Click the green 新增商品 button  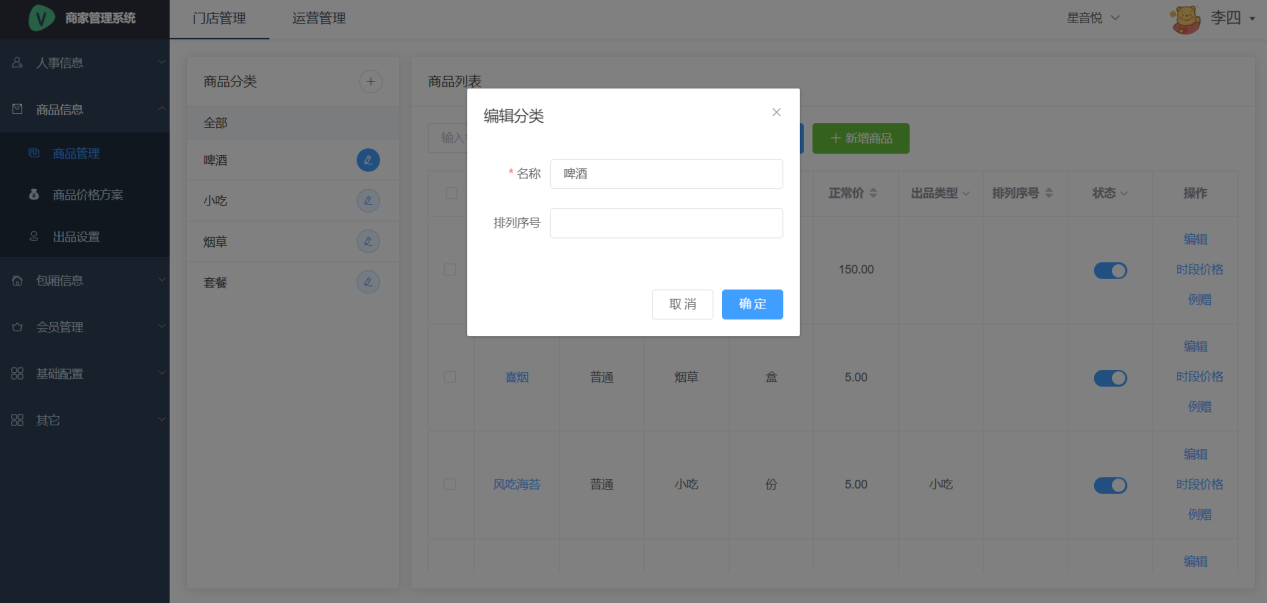[x=861, y=138]
